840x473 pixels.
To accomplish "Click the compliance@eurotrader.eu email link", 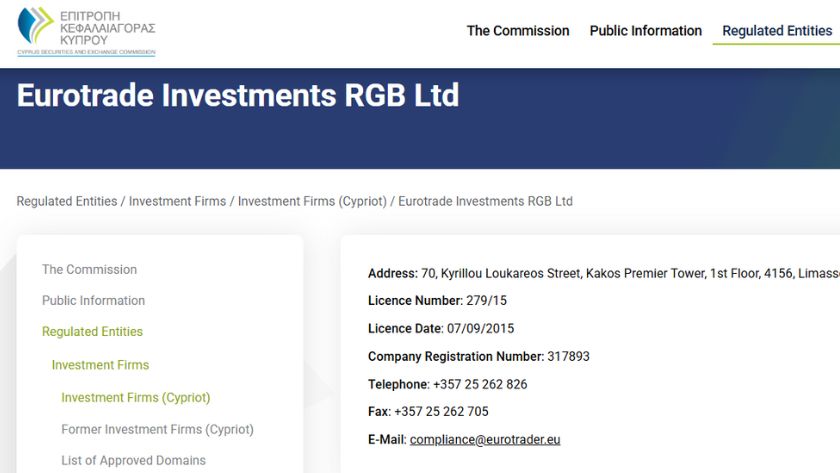I will 485,440.
